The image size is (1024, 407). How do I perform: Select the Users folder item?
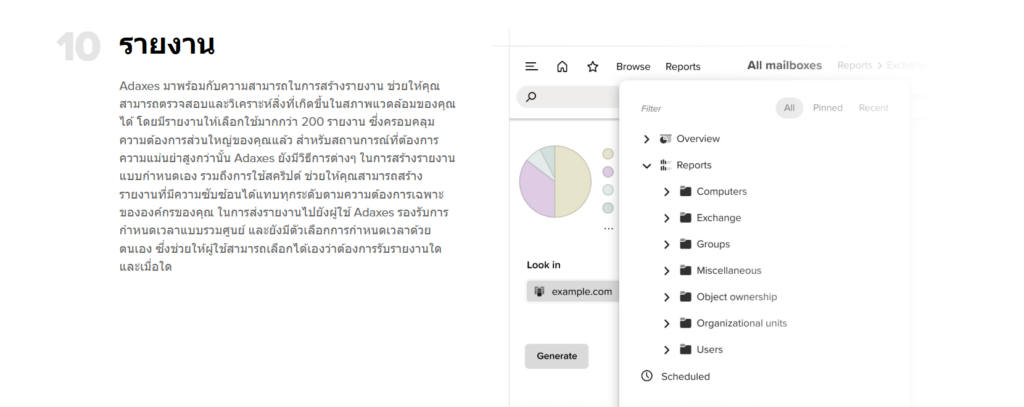click(x=709, y=349)
